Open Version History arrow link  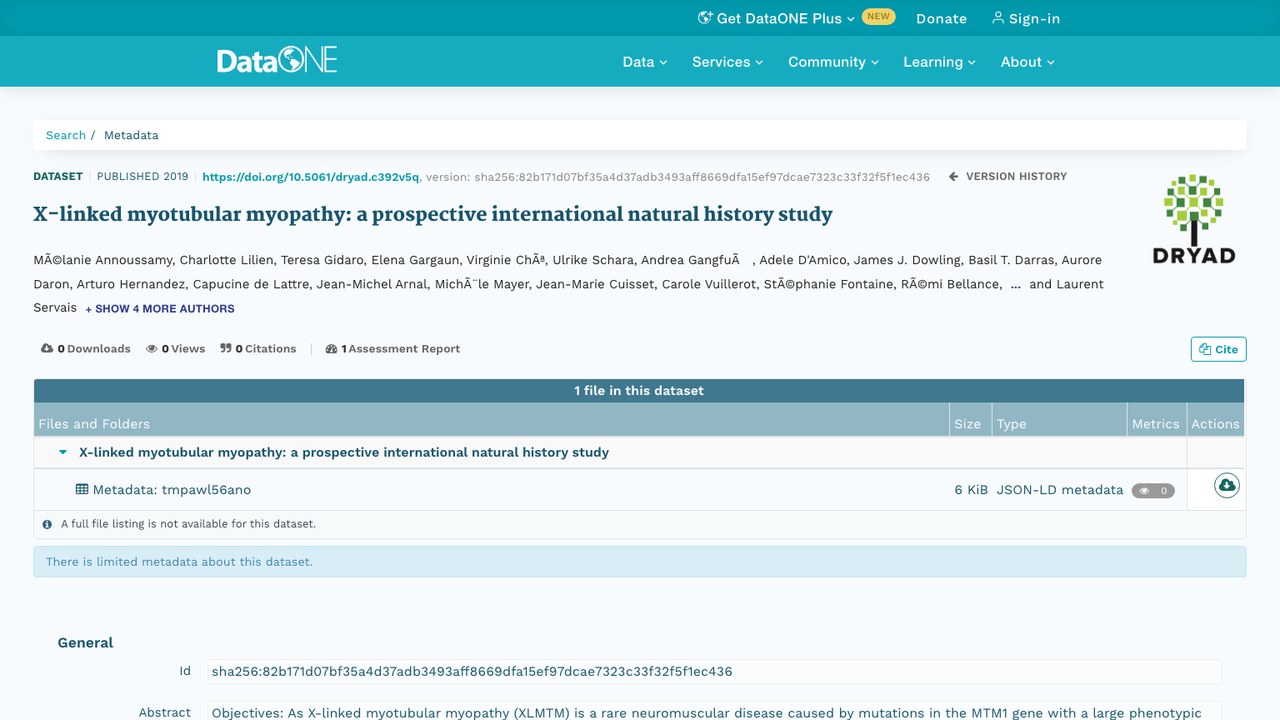point(1008,176)
